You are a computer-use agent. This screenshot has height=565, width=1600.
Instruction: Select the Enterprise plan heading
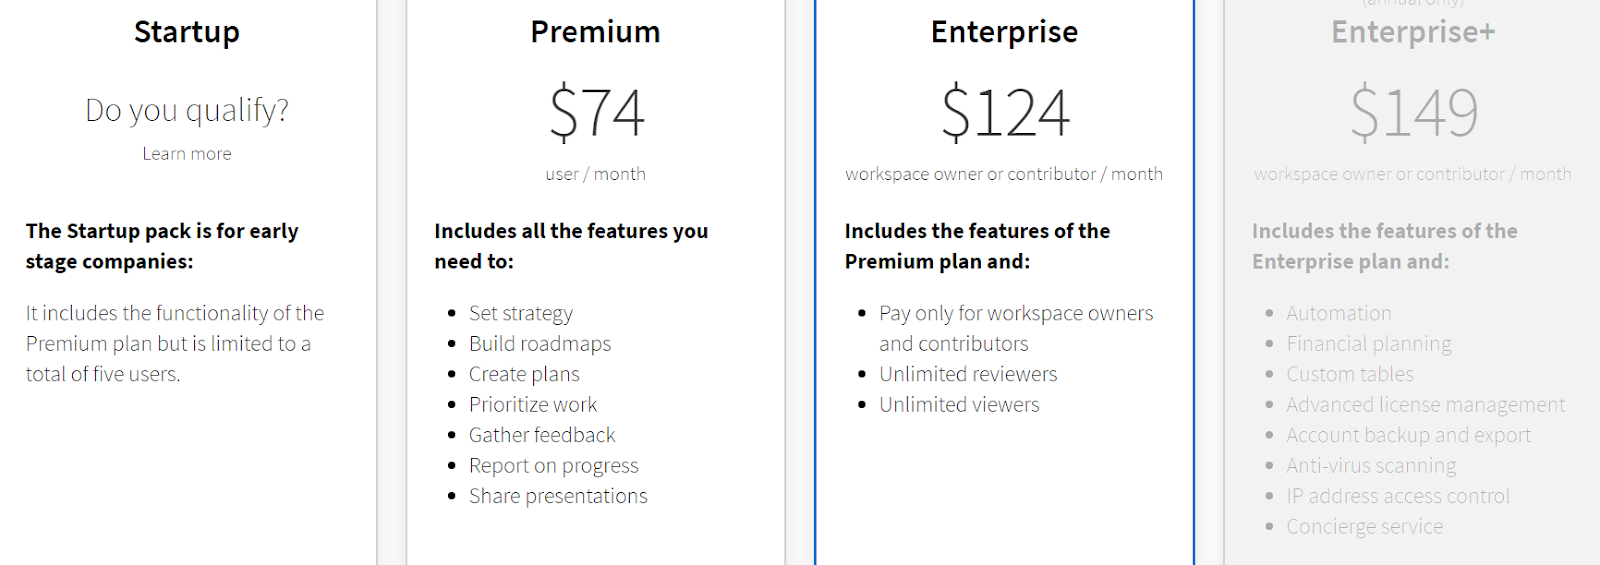1004,32
